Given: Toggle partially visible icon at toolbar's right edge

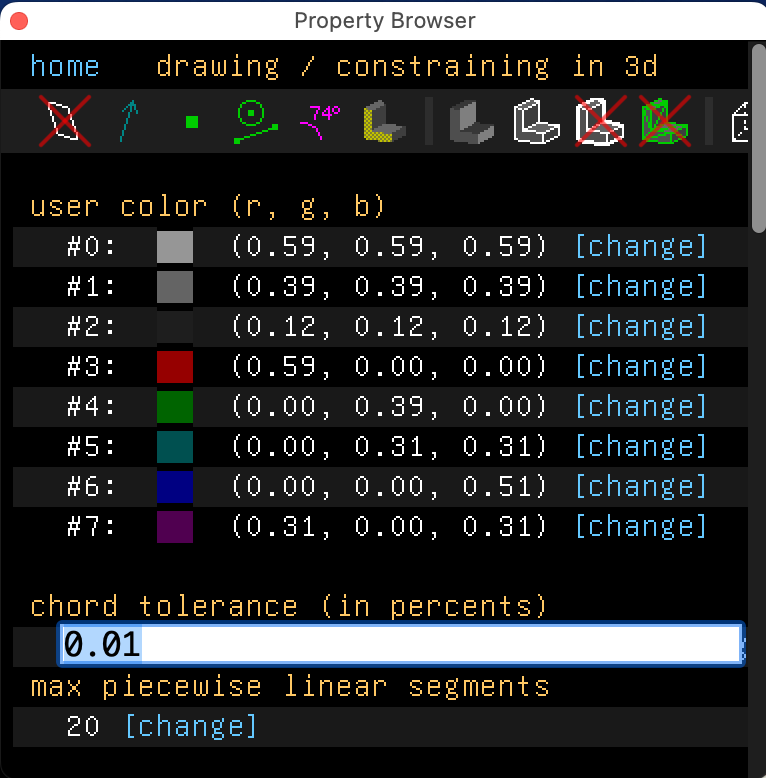Looking at the screenshot, I should coord(740,121).
